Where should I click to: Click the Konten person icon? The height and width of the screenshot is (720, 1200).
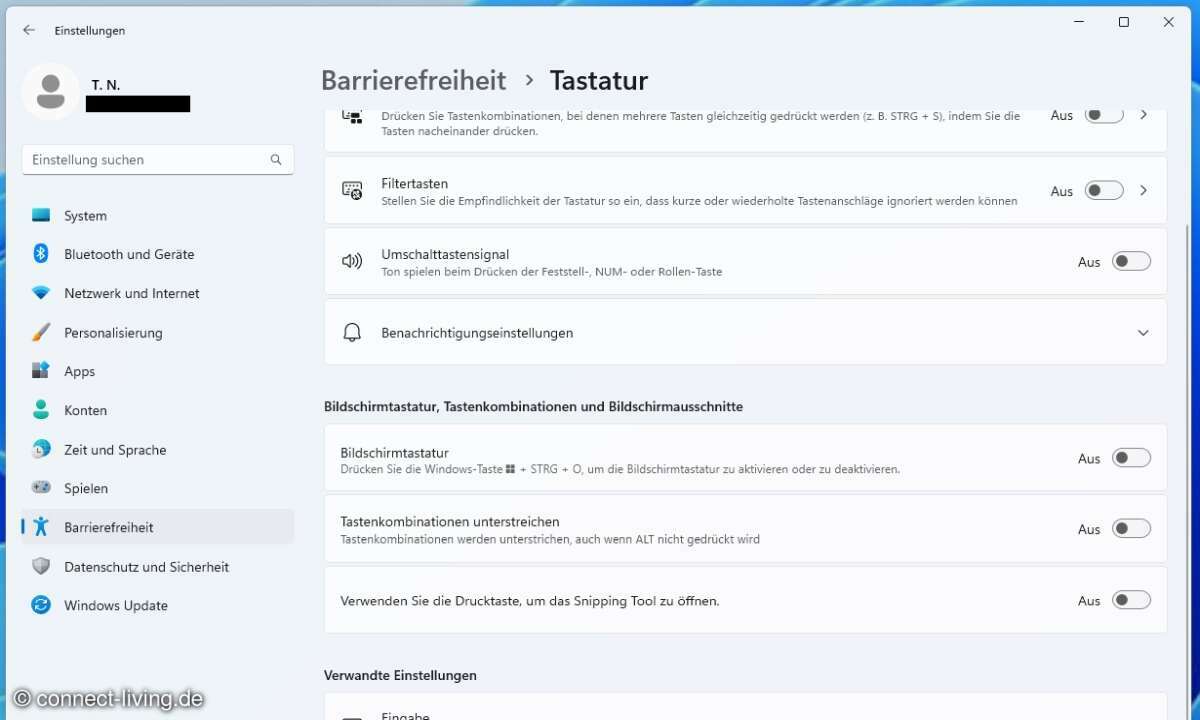coord(41,410)
